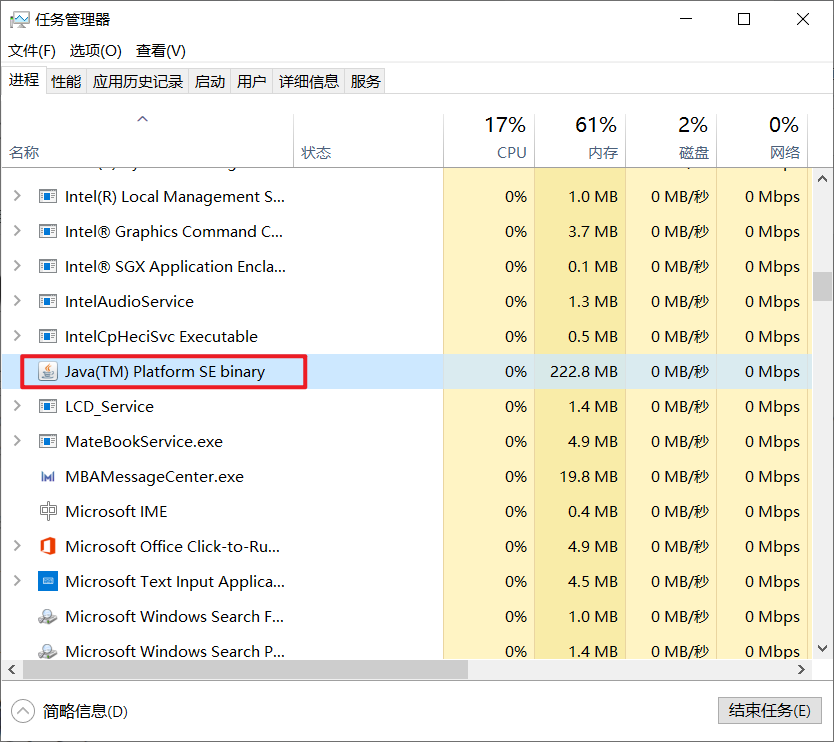Click the horizontal scrollbar thumb
Viewport: 834px width, 742px height.
(x=245, y=670)
